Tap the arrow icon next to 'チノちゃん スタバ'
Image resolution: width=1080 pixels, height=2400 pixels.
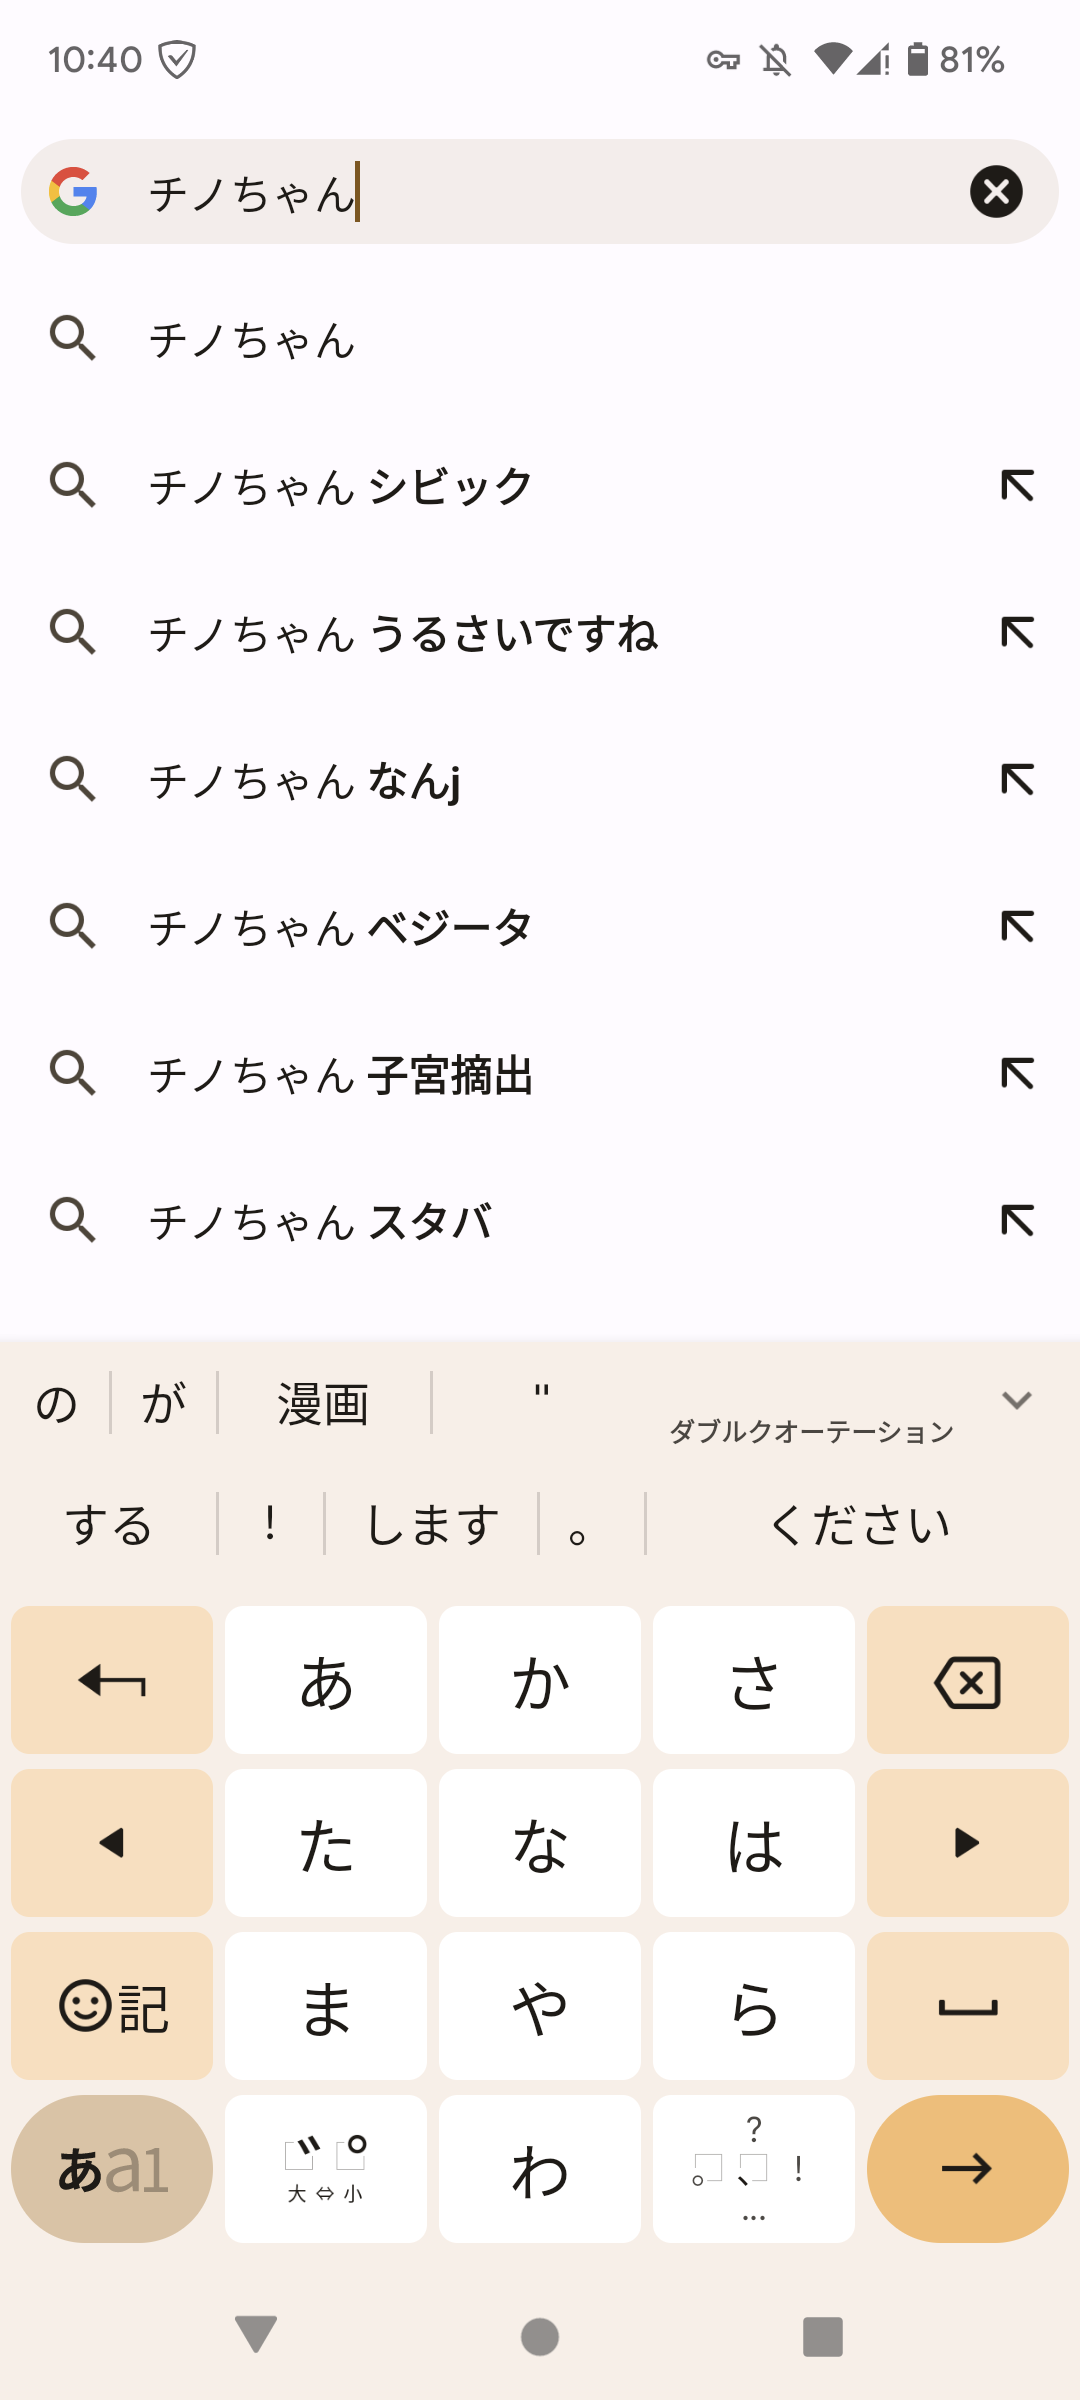click(x=1017, y=1221)
